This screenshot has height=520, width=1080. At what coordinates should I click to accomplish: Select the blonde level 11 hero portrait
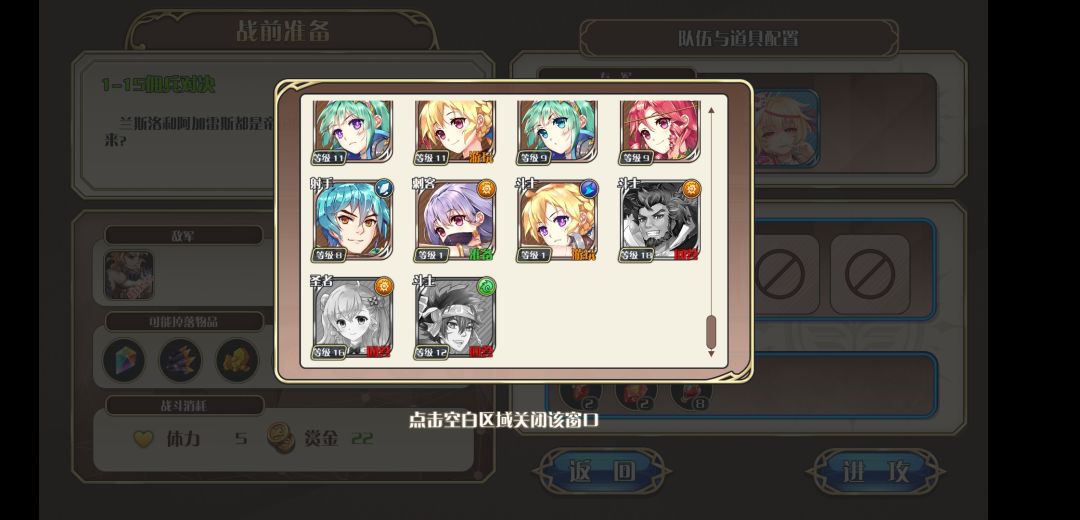click(455, 132)
